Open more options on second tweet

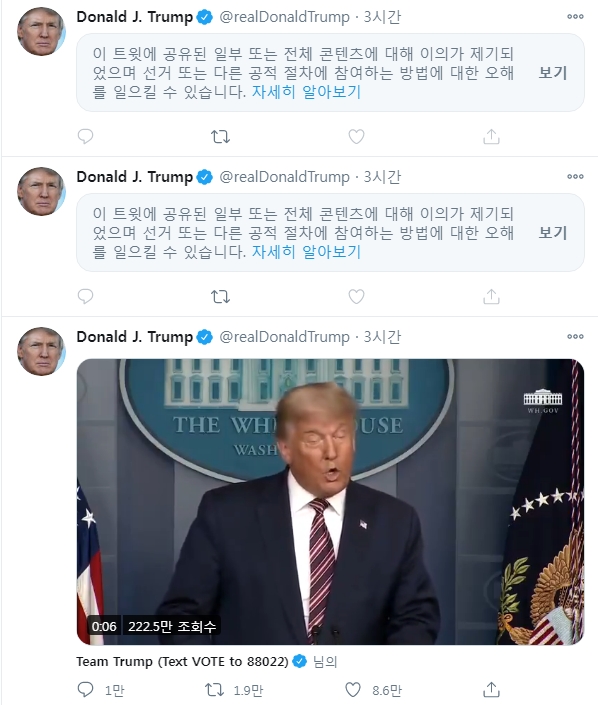click(575, 176)
